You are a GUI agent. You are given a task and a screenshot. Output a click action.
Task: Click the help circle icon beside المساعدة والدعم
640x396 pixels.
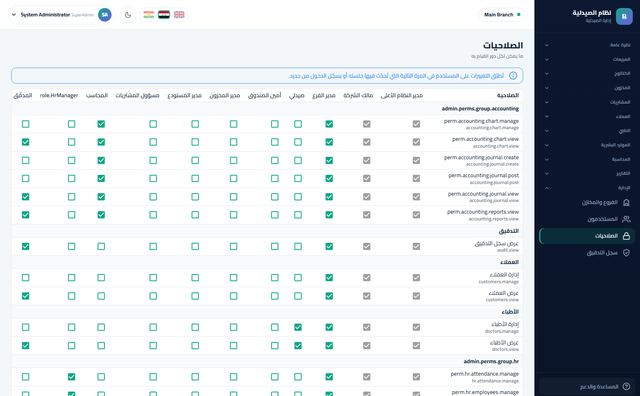point(626,386)
